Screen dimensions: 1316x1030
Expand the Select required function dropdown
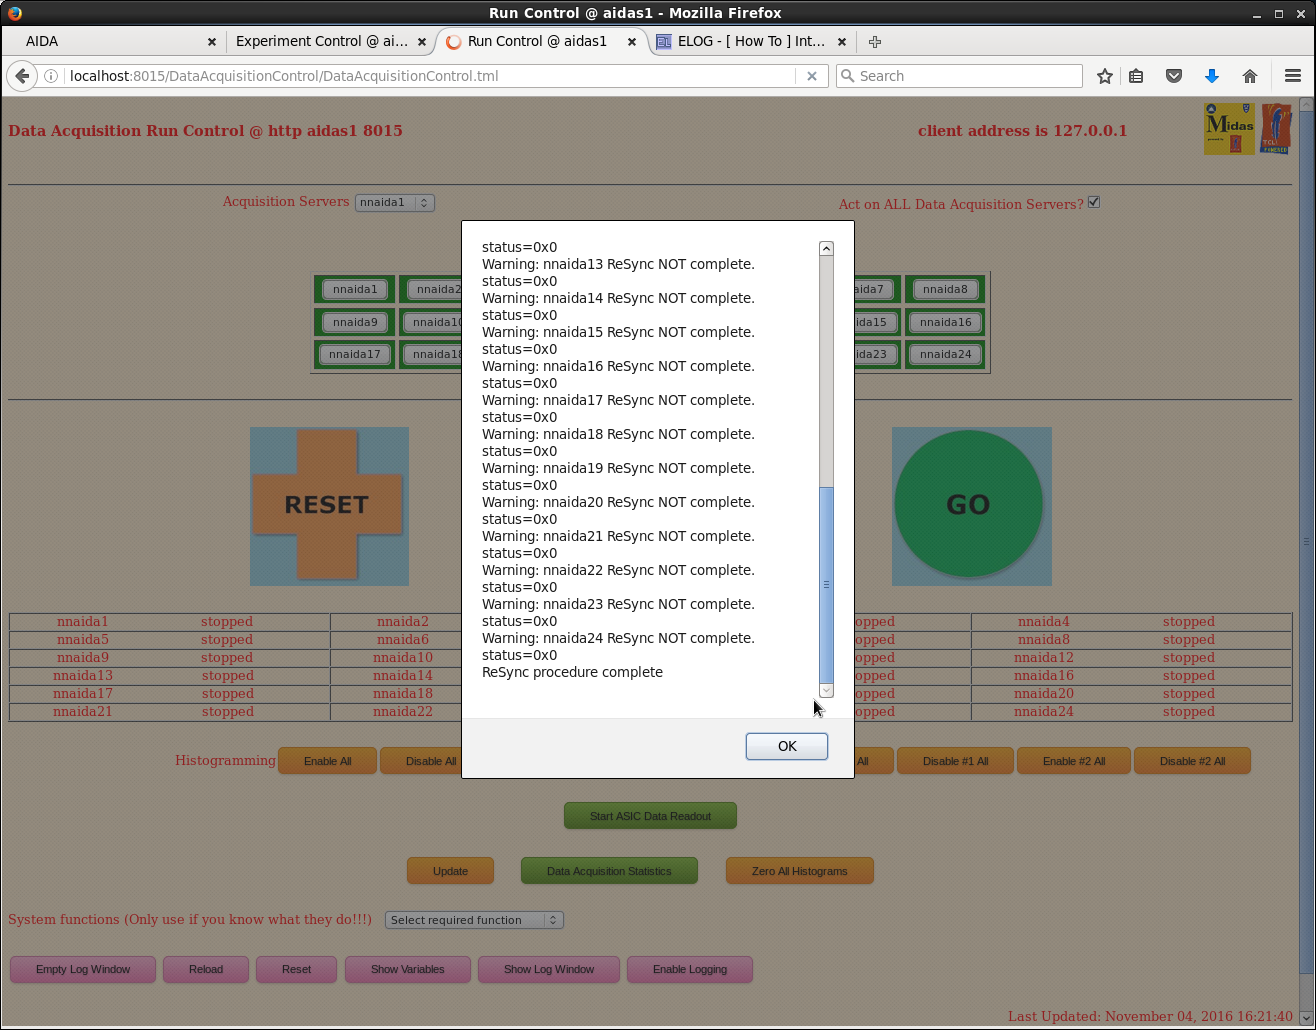pos(474,920)
